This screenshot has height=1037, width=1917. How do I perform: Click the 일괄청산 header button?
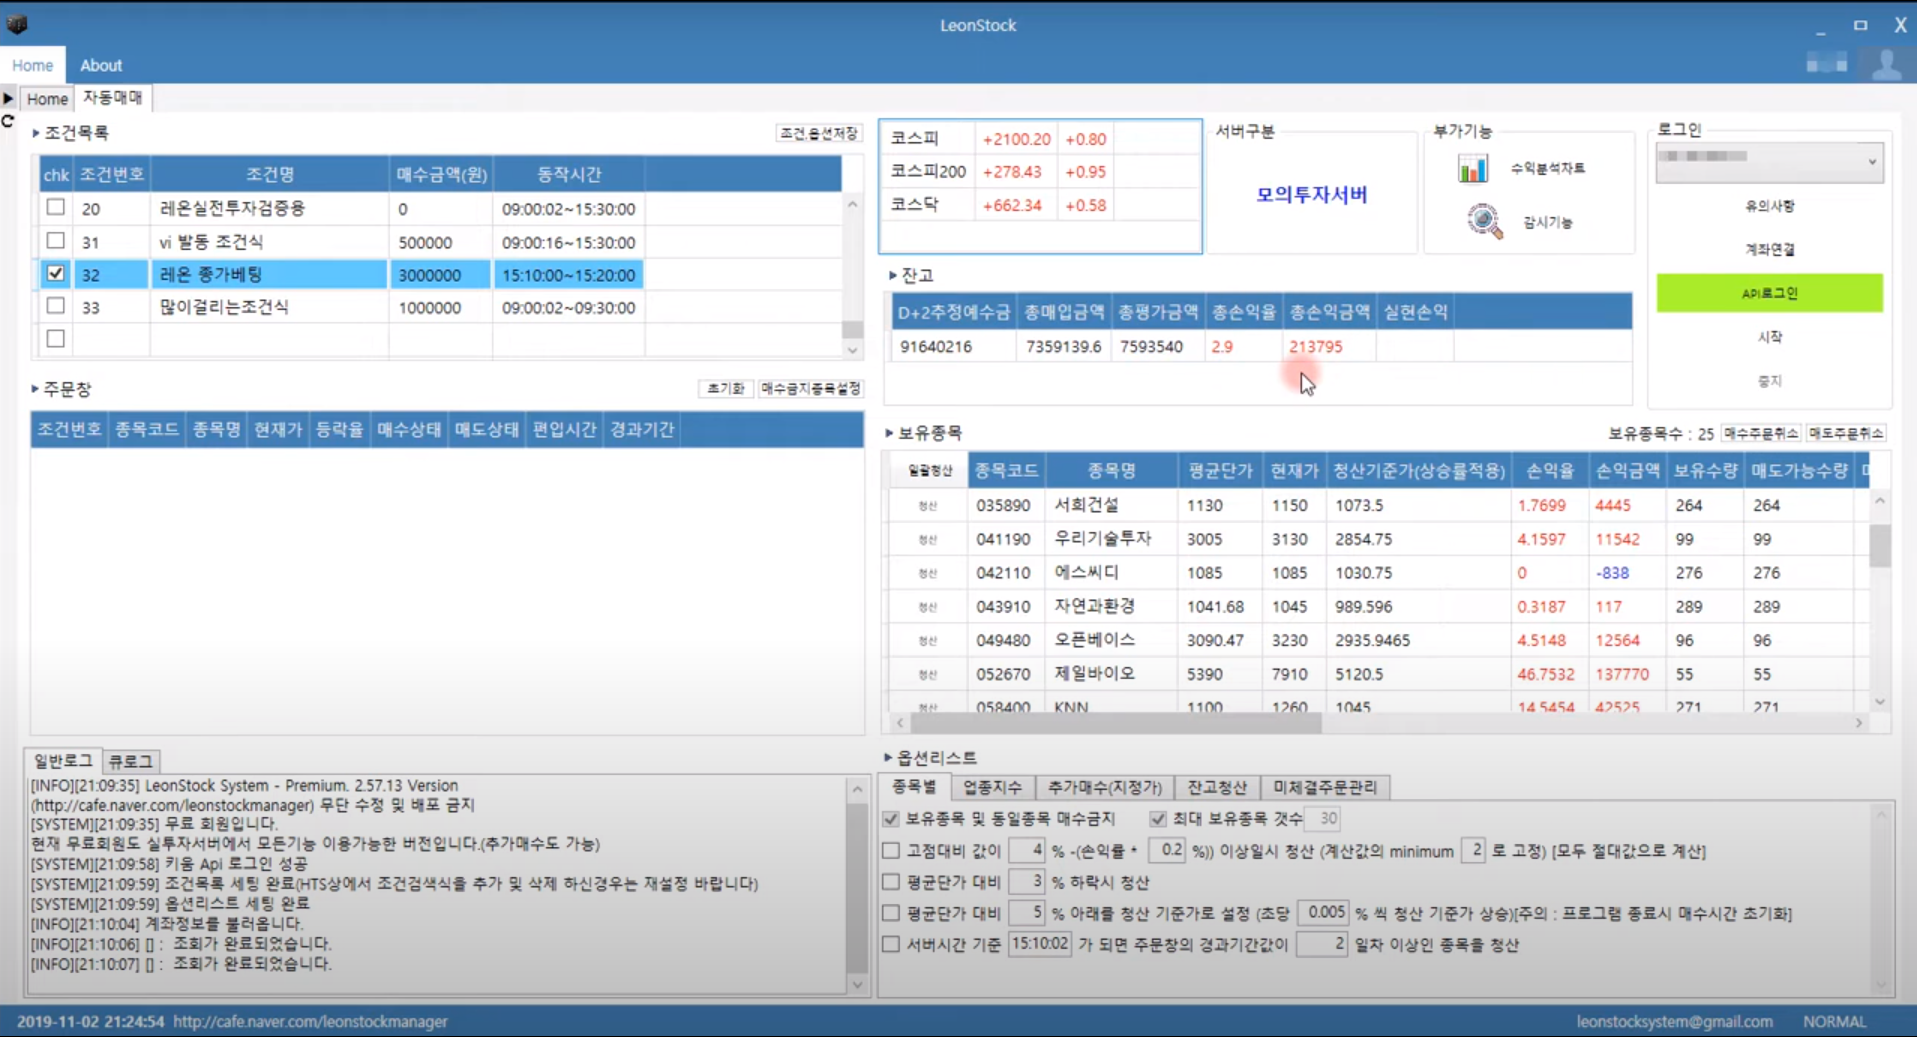coord(929,470)
